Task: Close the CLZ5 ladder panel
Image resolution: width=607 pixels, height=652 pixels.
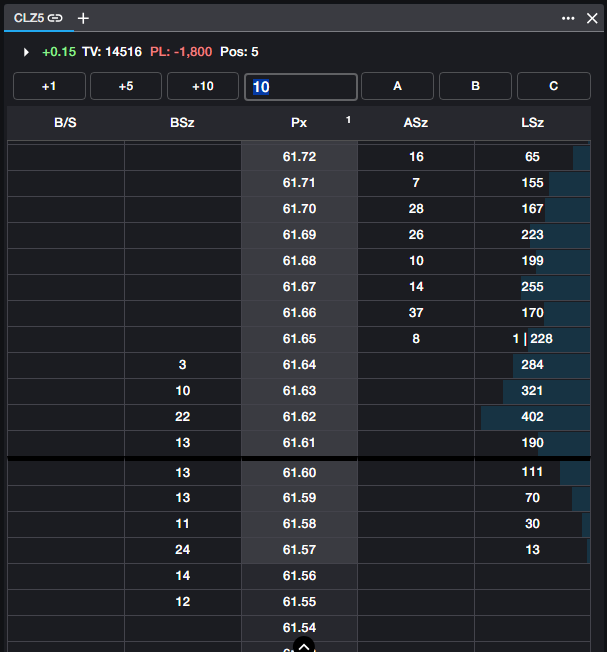Action: click(591, 18)
